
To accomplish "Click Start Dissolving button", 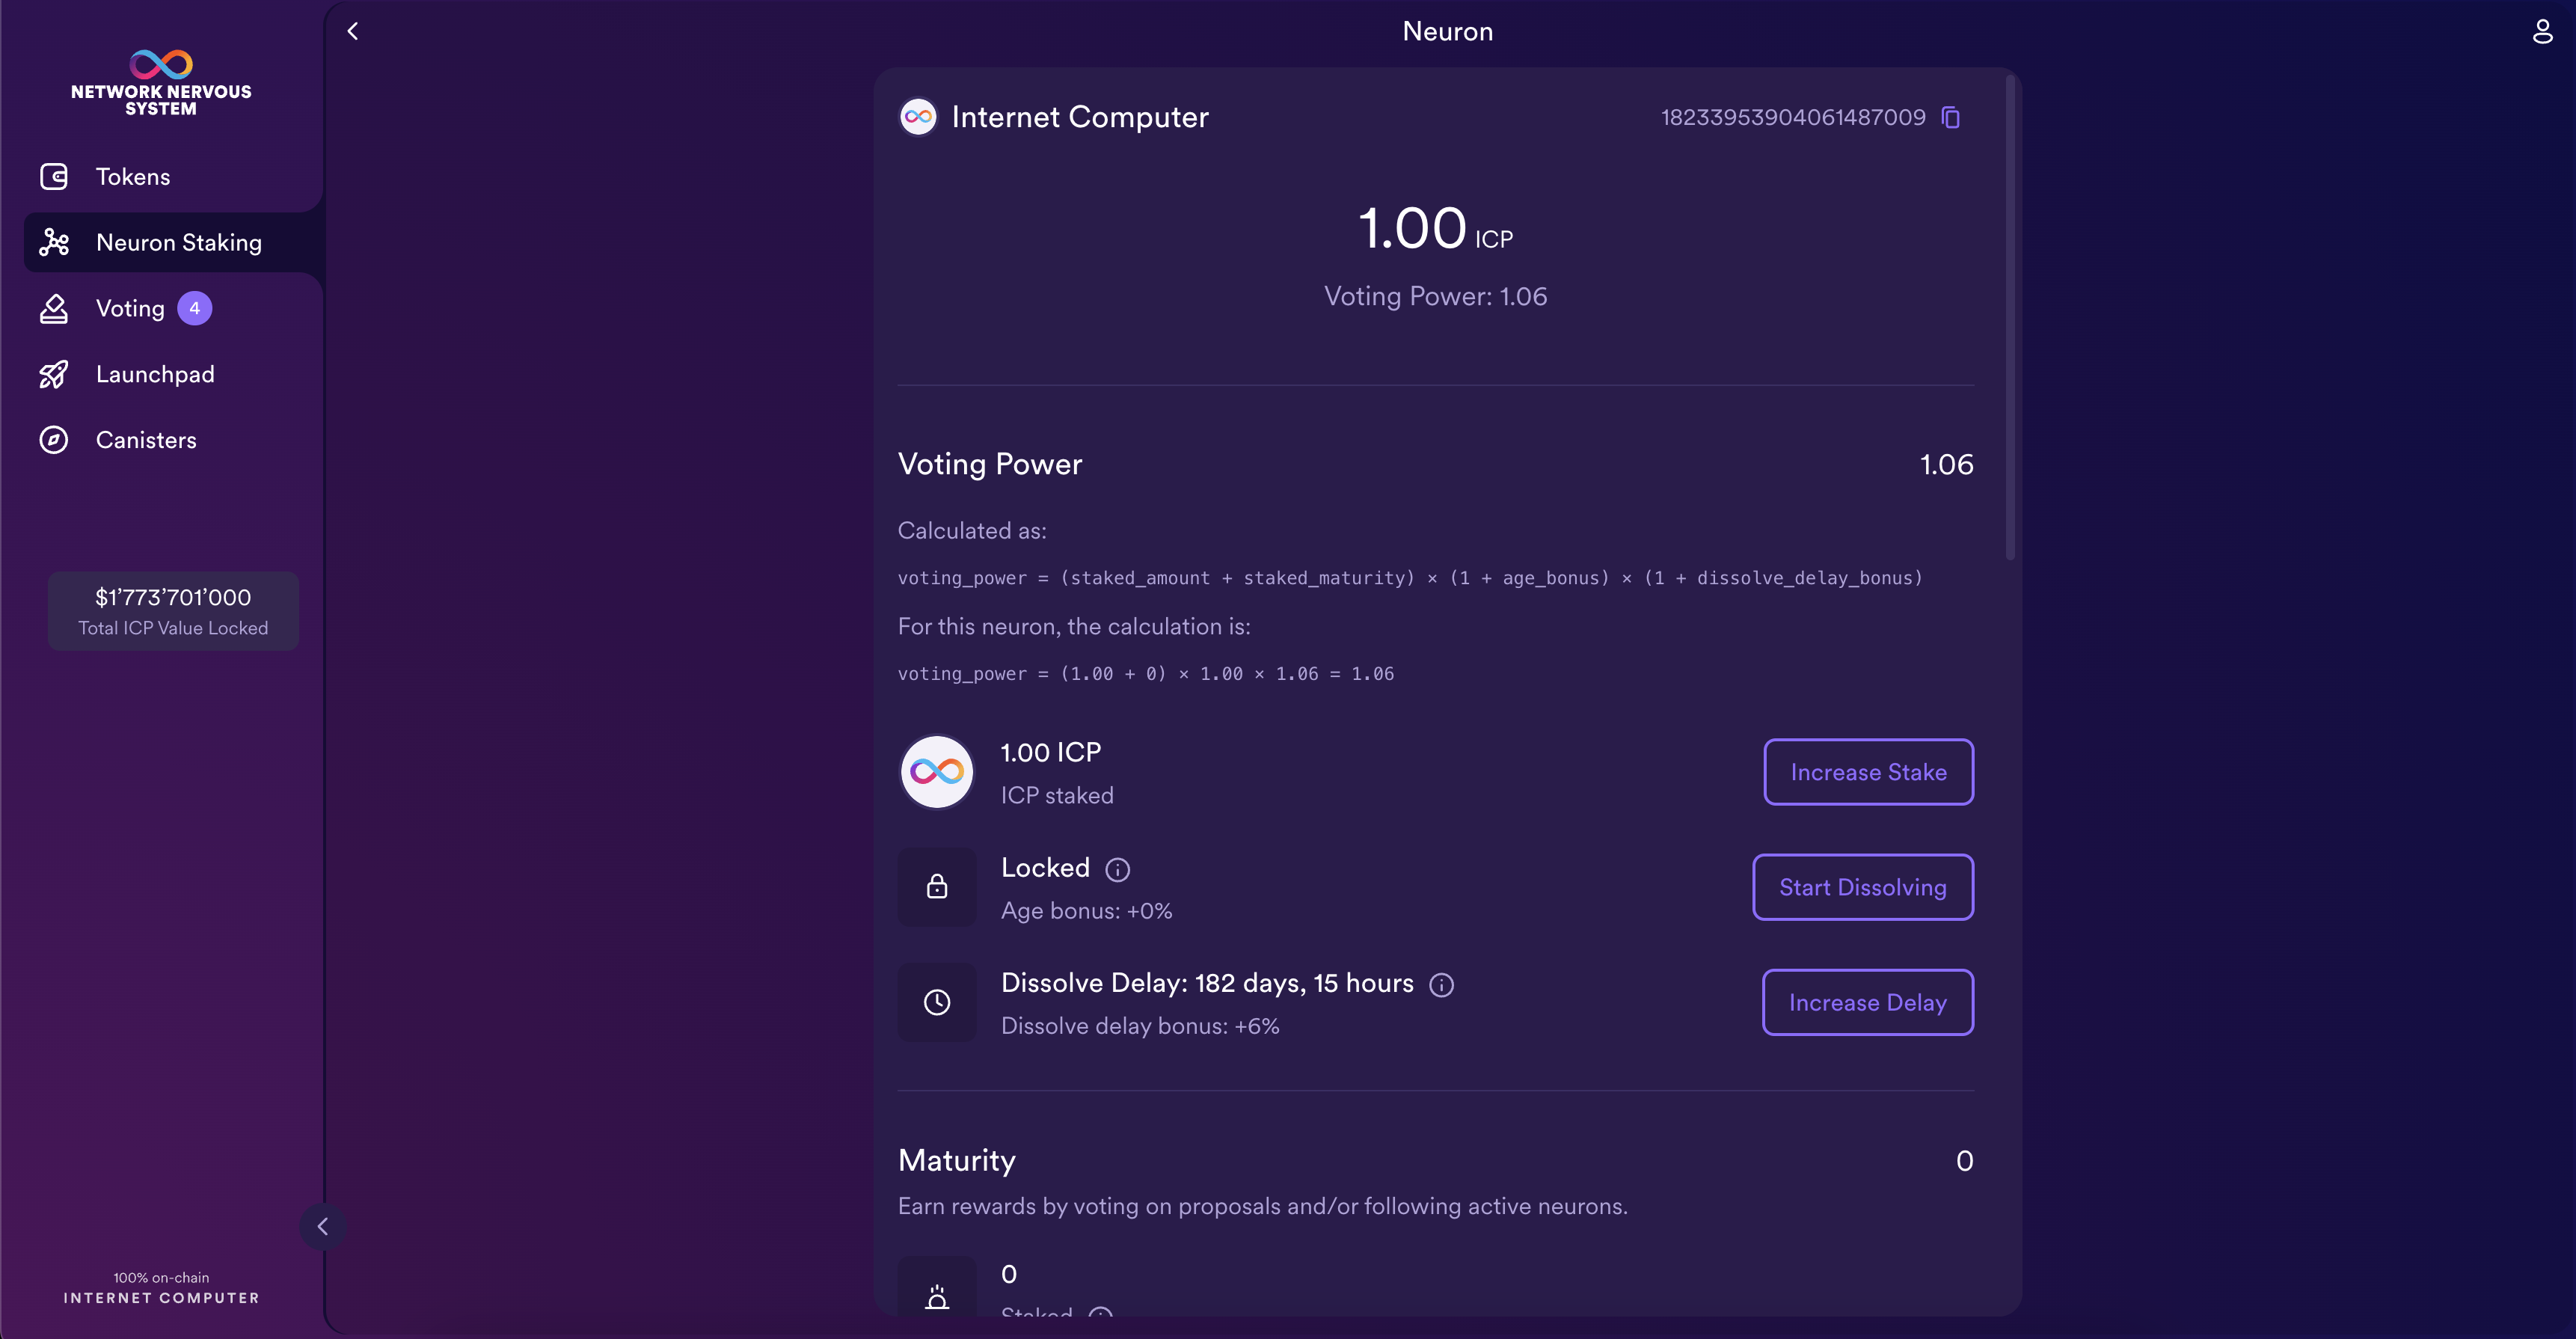I will pos(1862,887).
